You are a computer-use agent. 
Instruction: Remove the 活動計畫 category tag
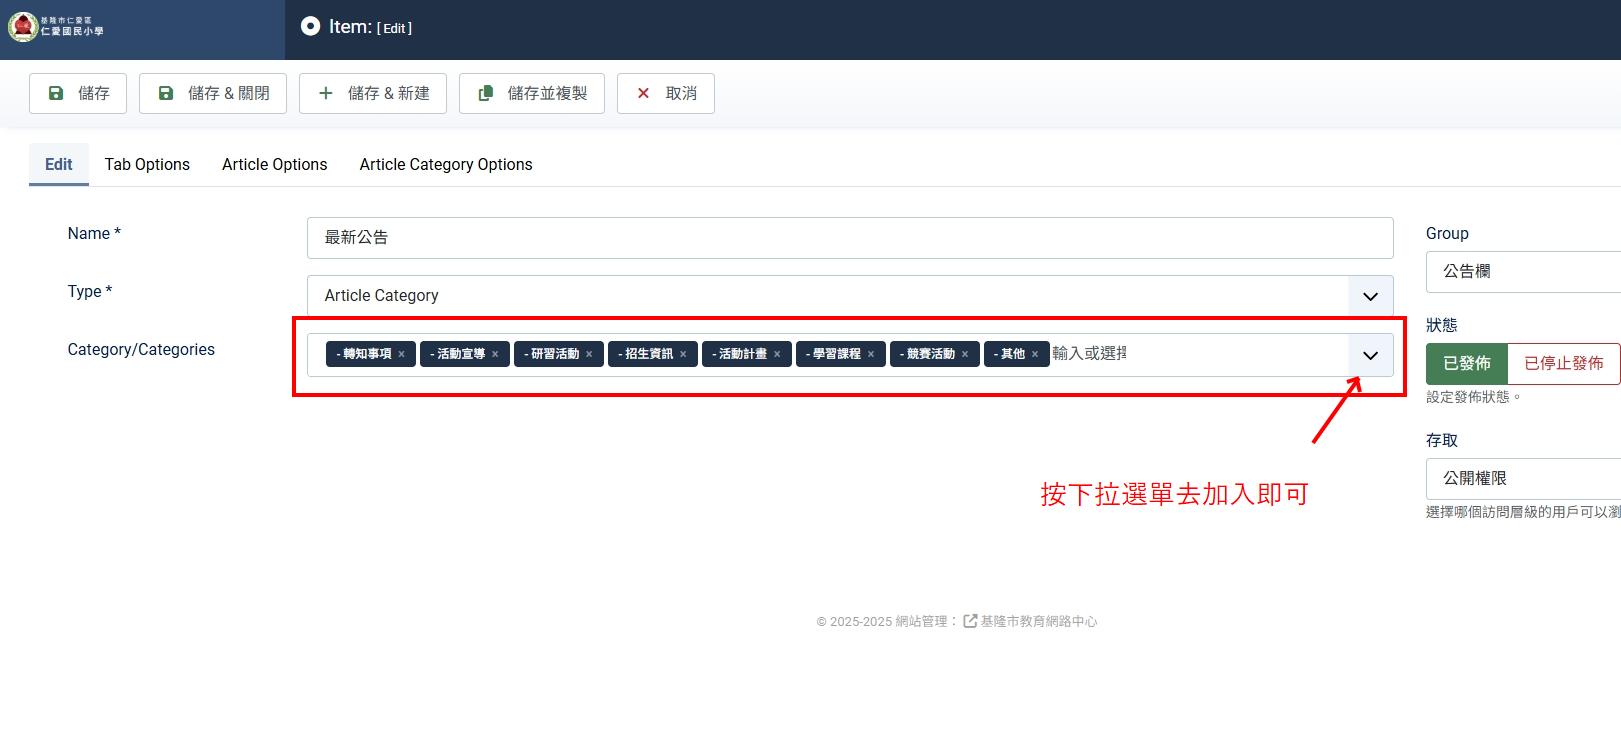[777, 354]
